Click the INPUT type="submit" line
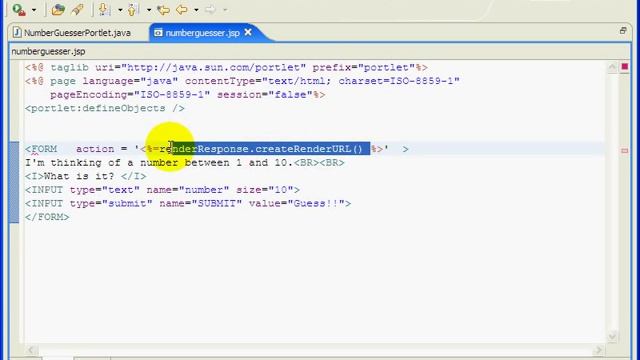 coord(188,203)
